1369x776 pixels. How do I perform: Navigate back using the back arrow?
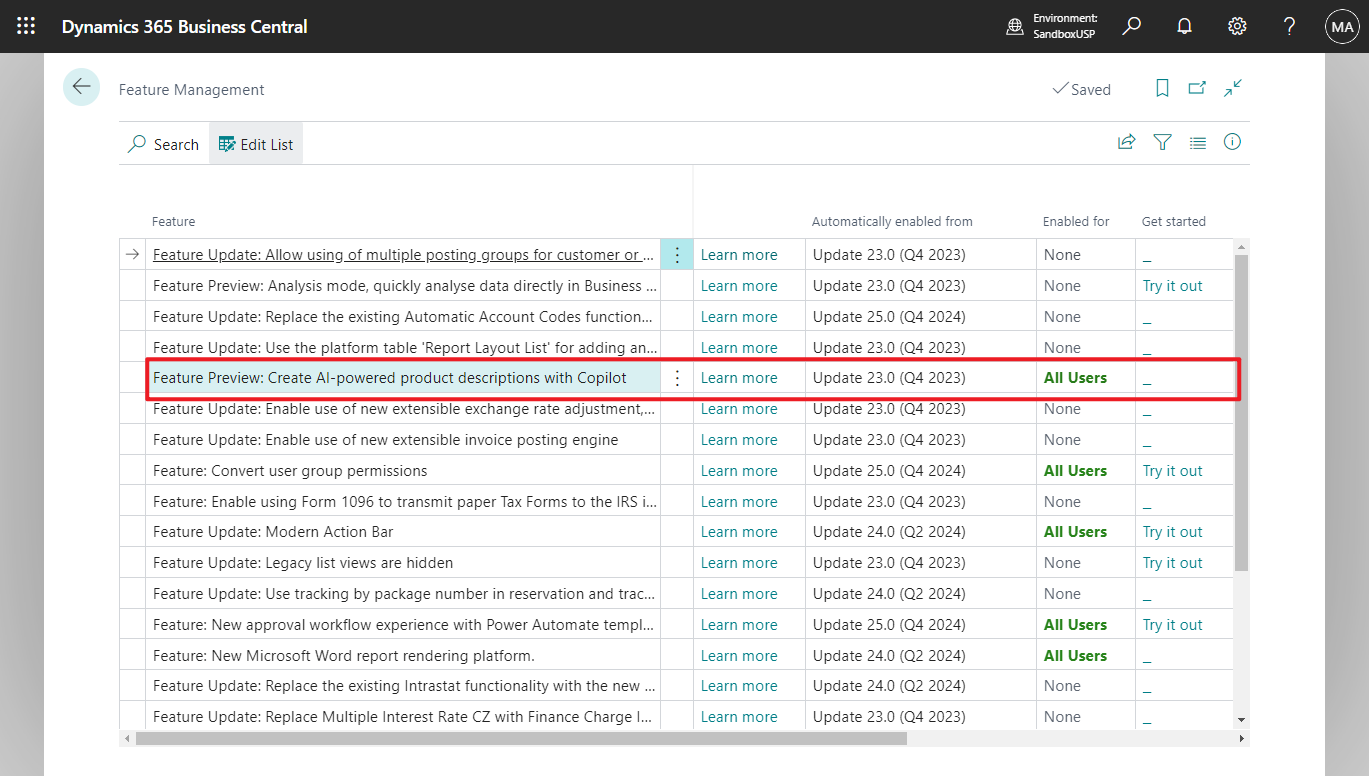click(x=81, y=87)
